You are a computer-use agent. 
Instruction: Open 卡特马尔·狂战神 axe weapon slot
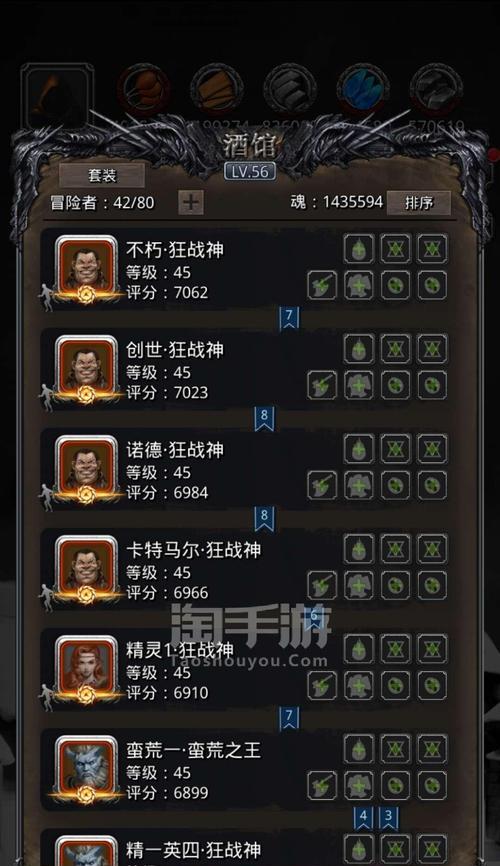coord(322,585)
